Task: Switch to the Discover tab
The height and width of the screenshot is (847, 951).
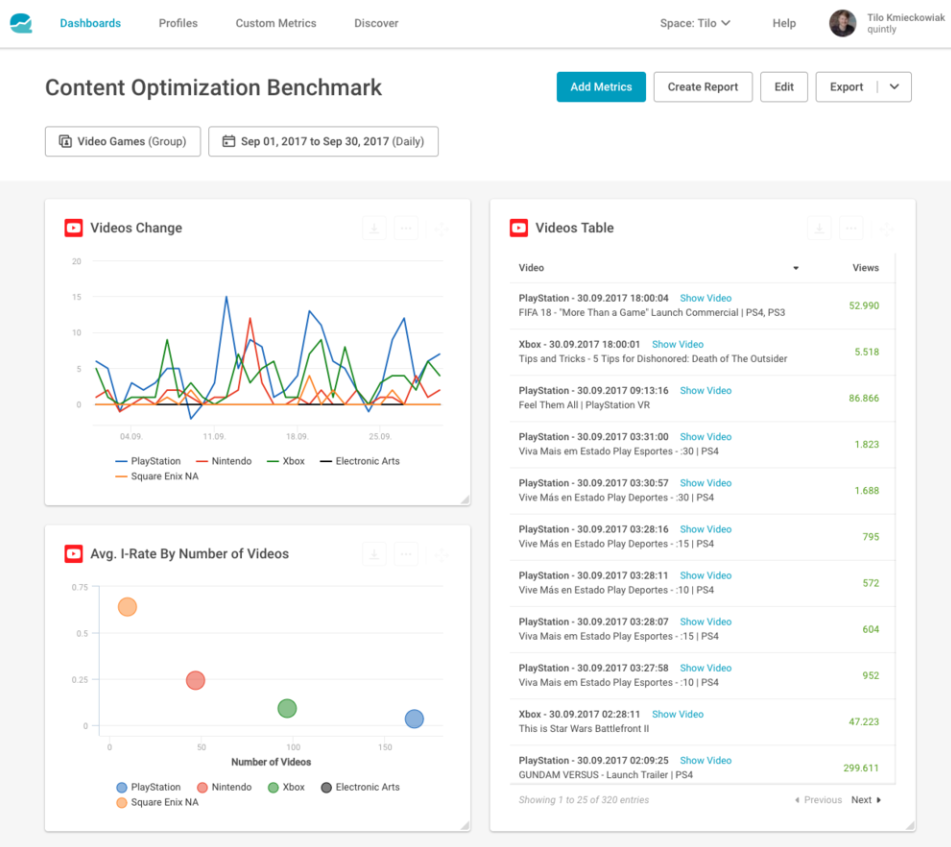Action: tap(376, 23)
